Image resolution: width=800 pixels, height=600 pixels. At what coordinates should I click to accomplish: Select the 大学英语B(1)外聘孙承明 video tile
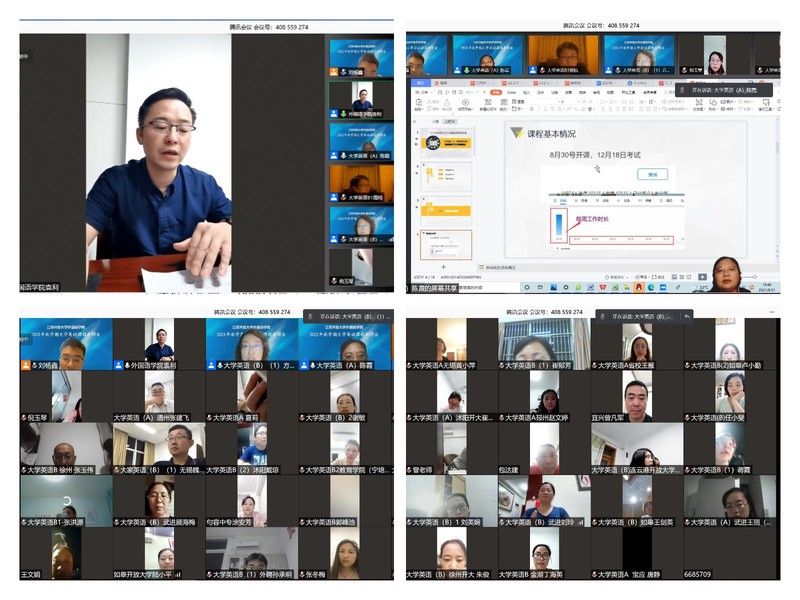tap(252, 554)
